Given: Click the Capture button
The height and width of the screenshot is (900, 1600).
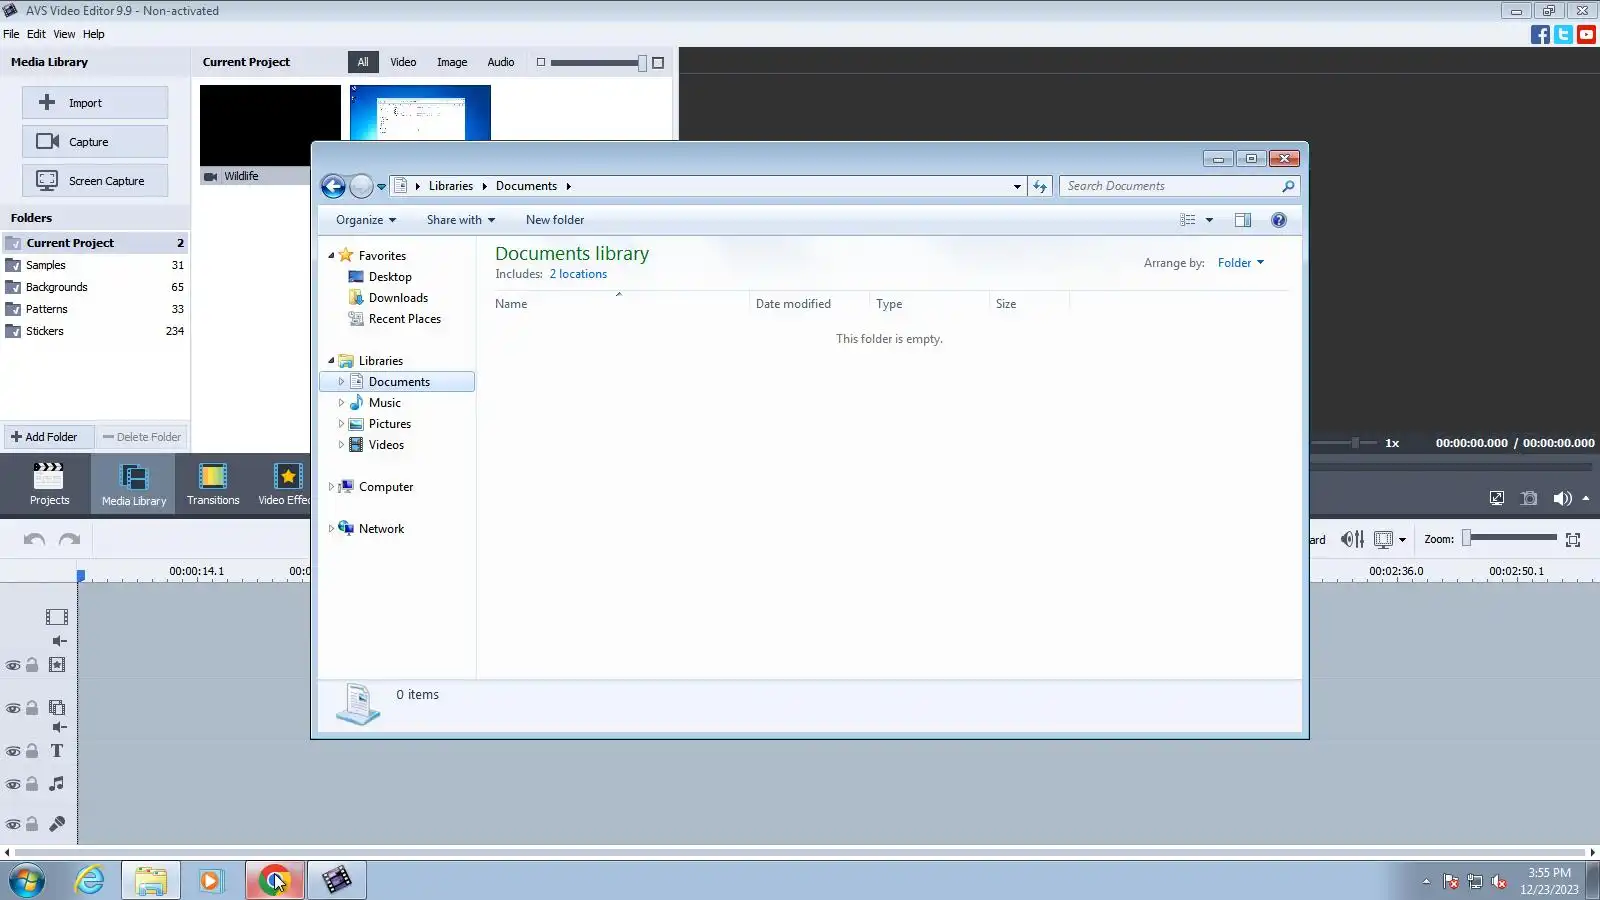Looking at the screenshot, I should tap(95, 142).
